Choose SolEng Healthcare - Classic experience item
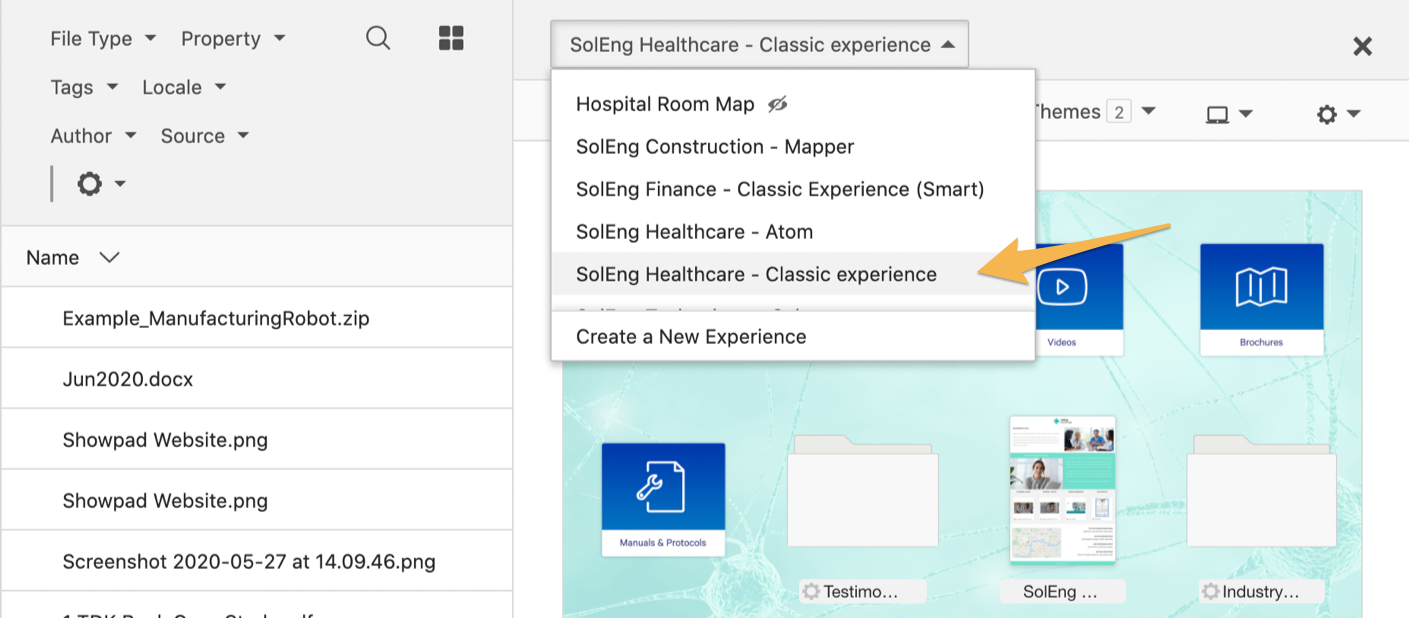Screen dimensions: 1409x618 [x=793, y=274]
